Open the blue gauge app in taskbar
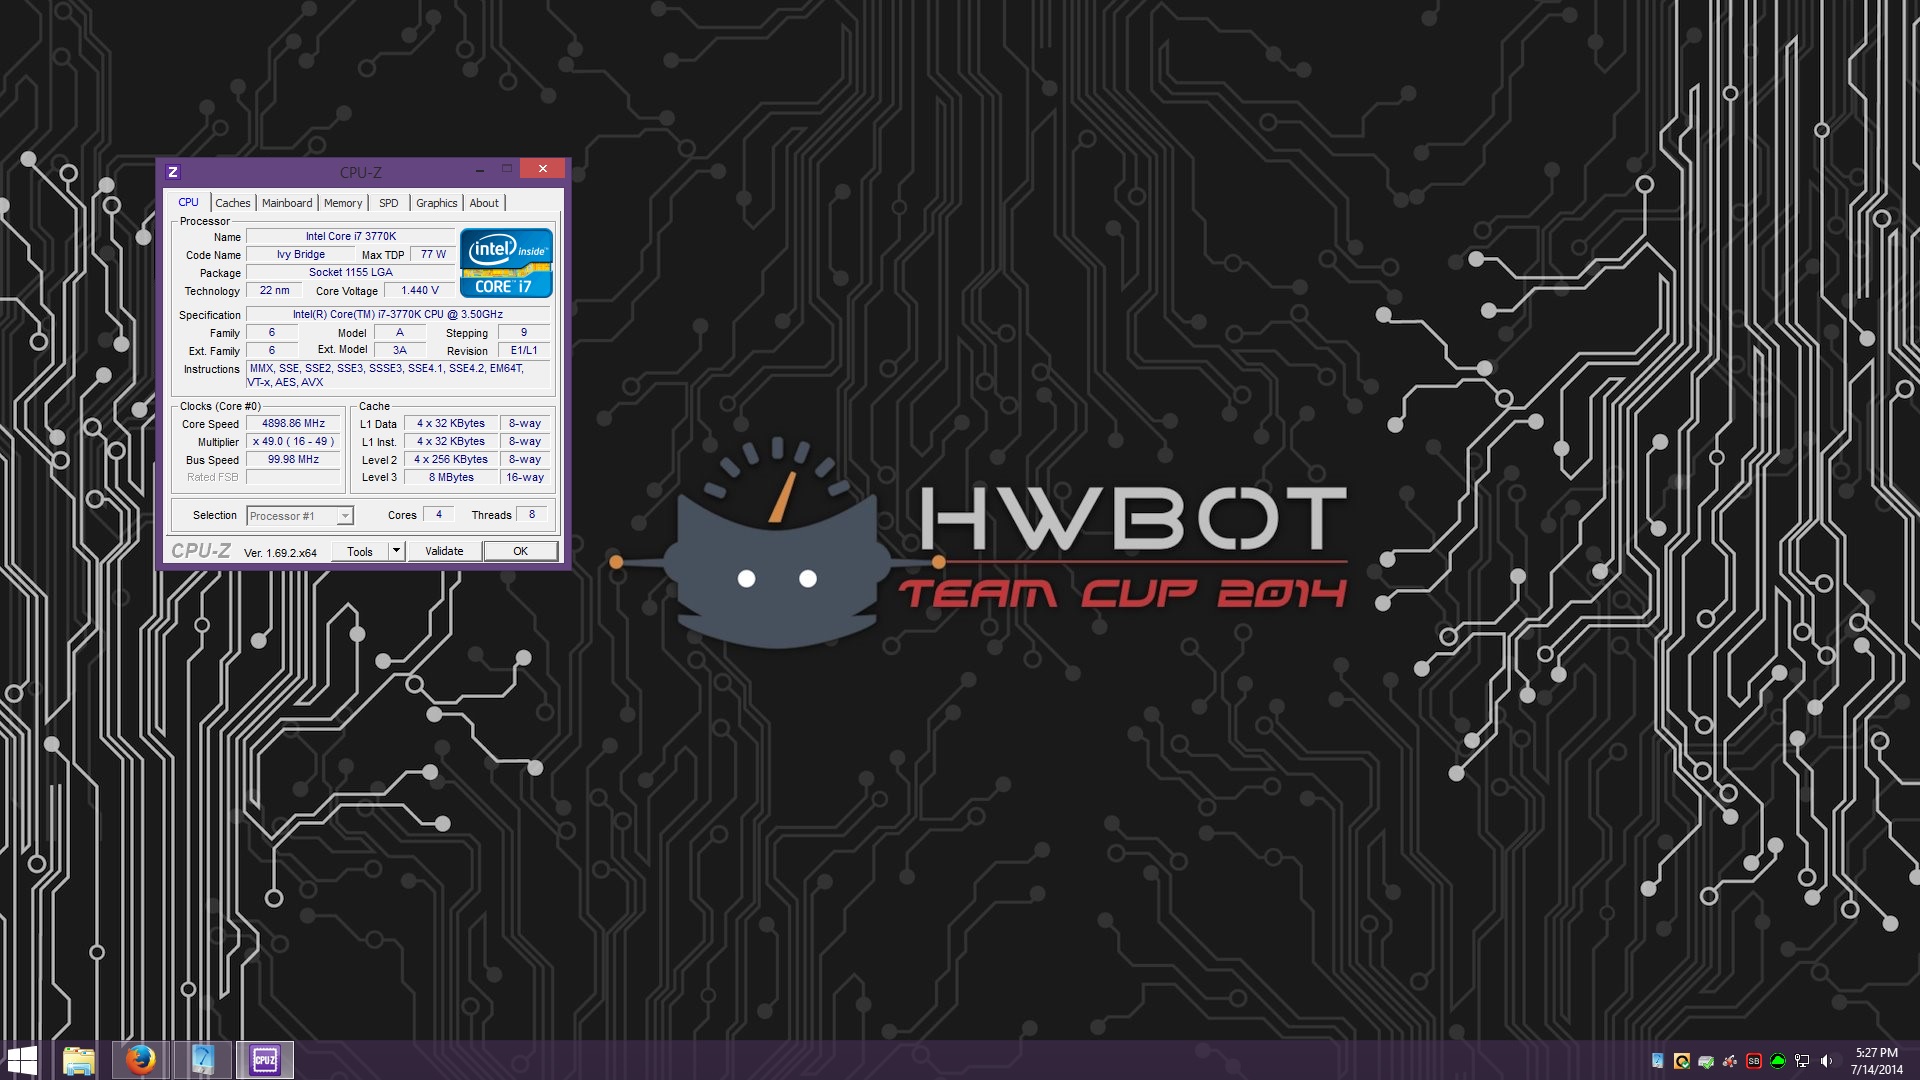Screen dimensions: 1920x1080 (203, 1060)
